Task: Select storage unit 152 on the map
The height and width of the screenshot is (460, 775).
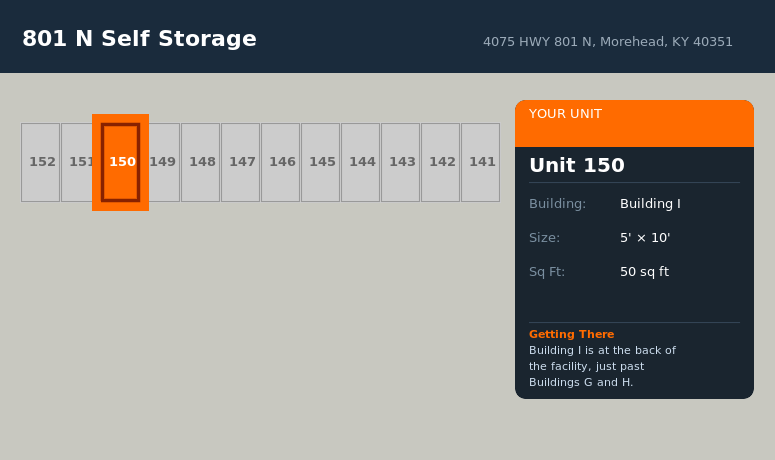Action: 41,162
